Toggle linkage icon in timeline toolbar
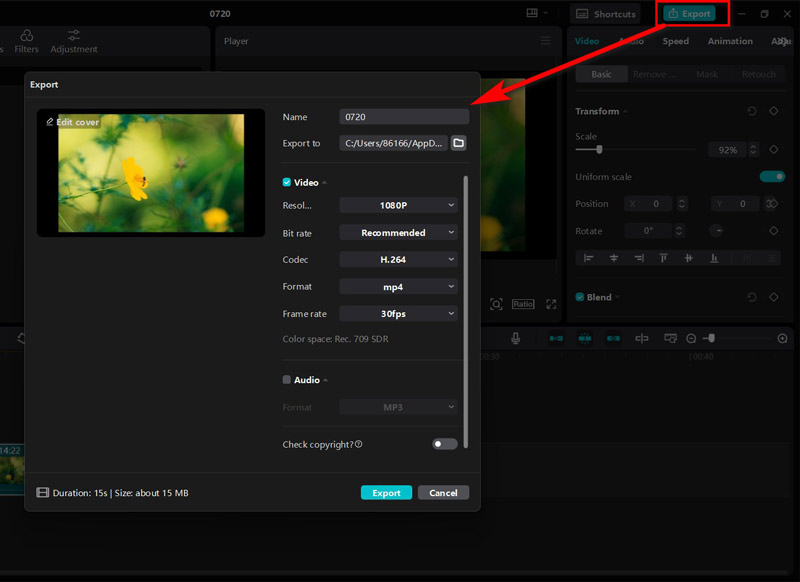Screen dimensions: 800x582 (x=613, y=338)
